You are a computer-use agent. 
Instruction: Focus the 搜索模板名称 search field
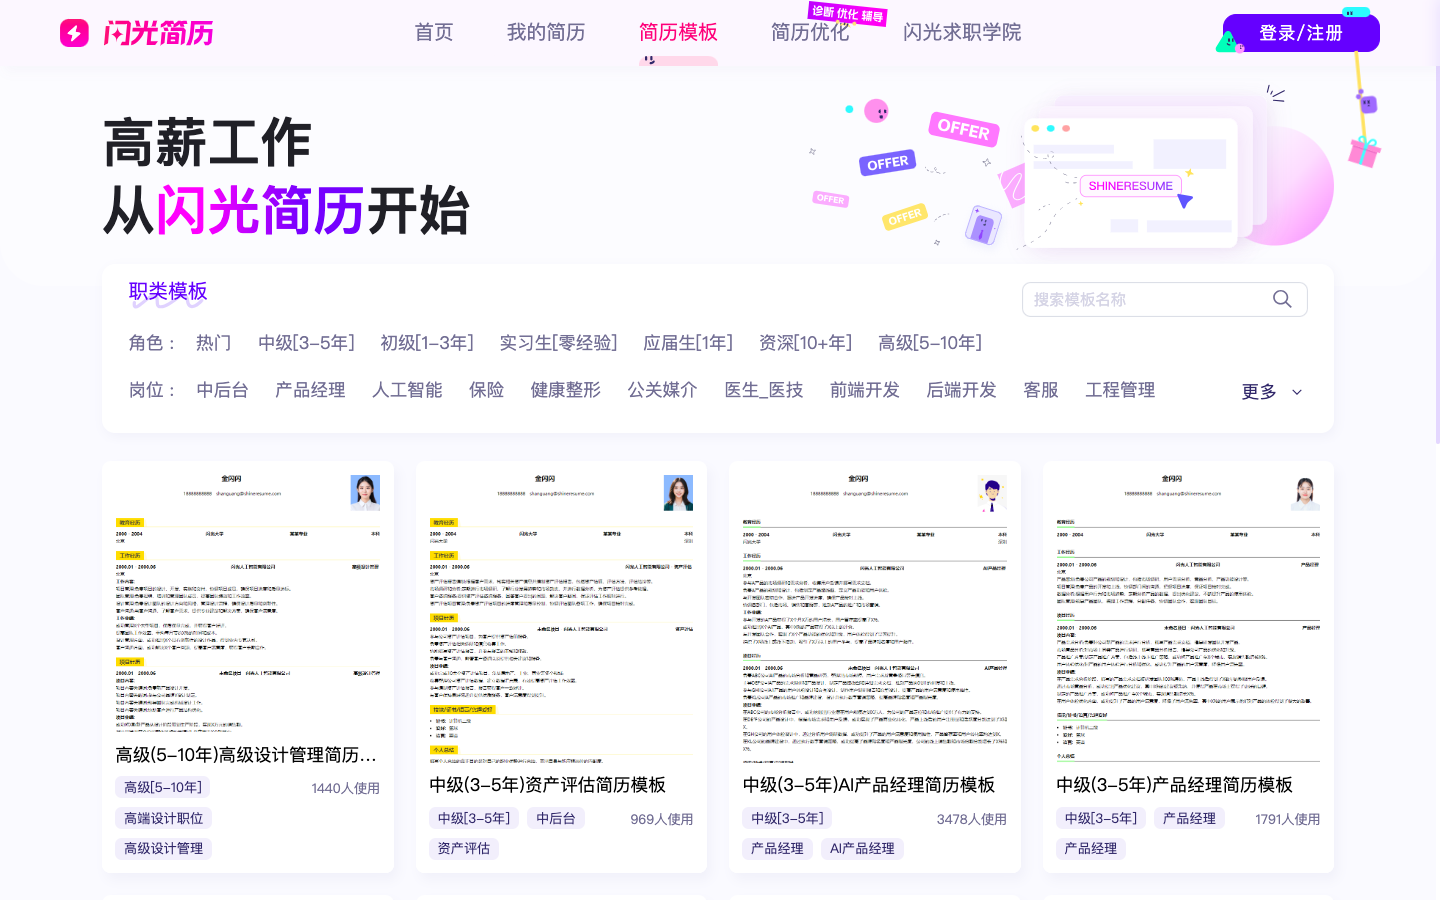tap(1165, 299)
